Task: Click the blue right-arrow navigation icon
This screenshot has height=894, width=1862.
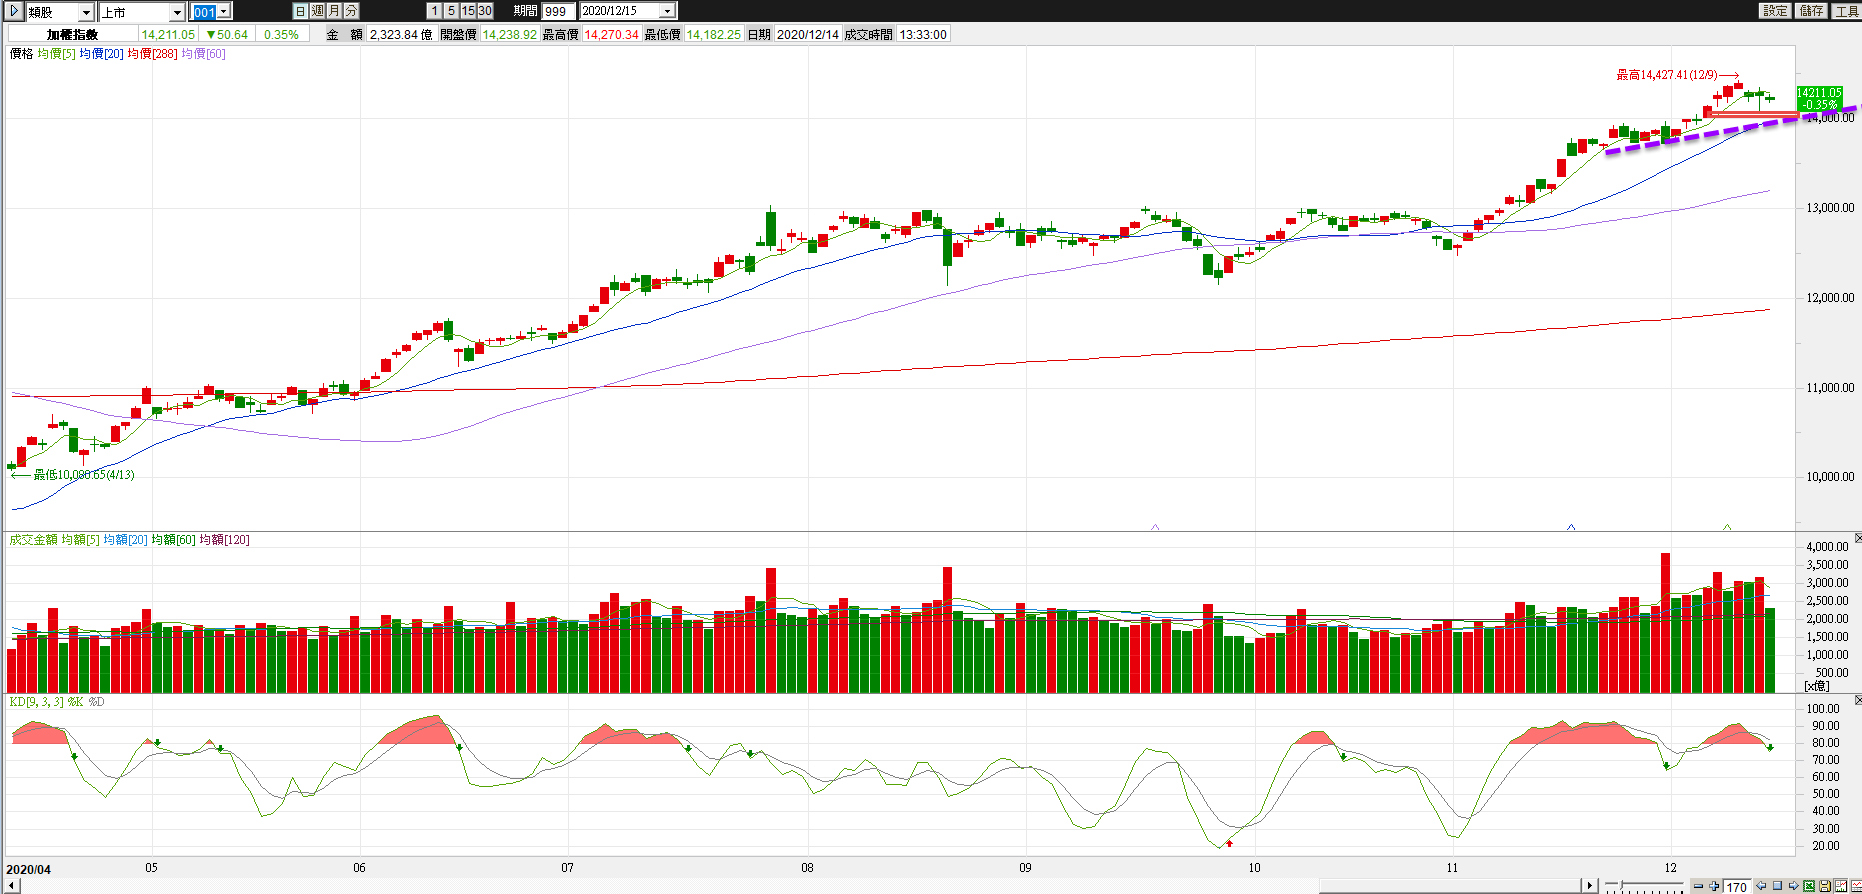Action: click(x=1793, y=886)
